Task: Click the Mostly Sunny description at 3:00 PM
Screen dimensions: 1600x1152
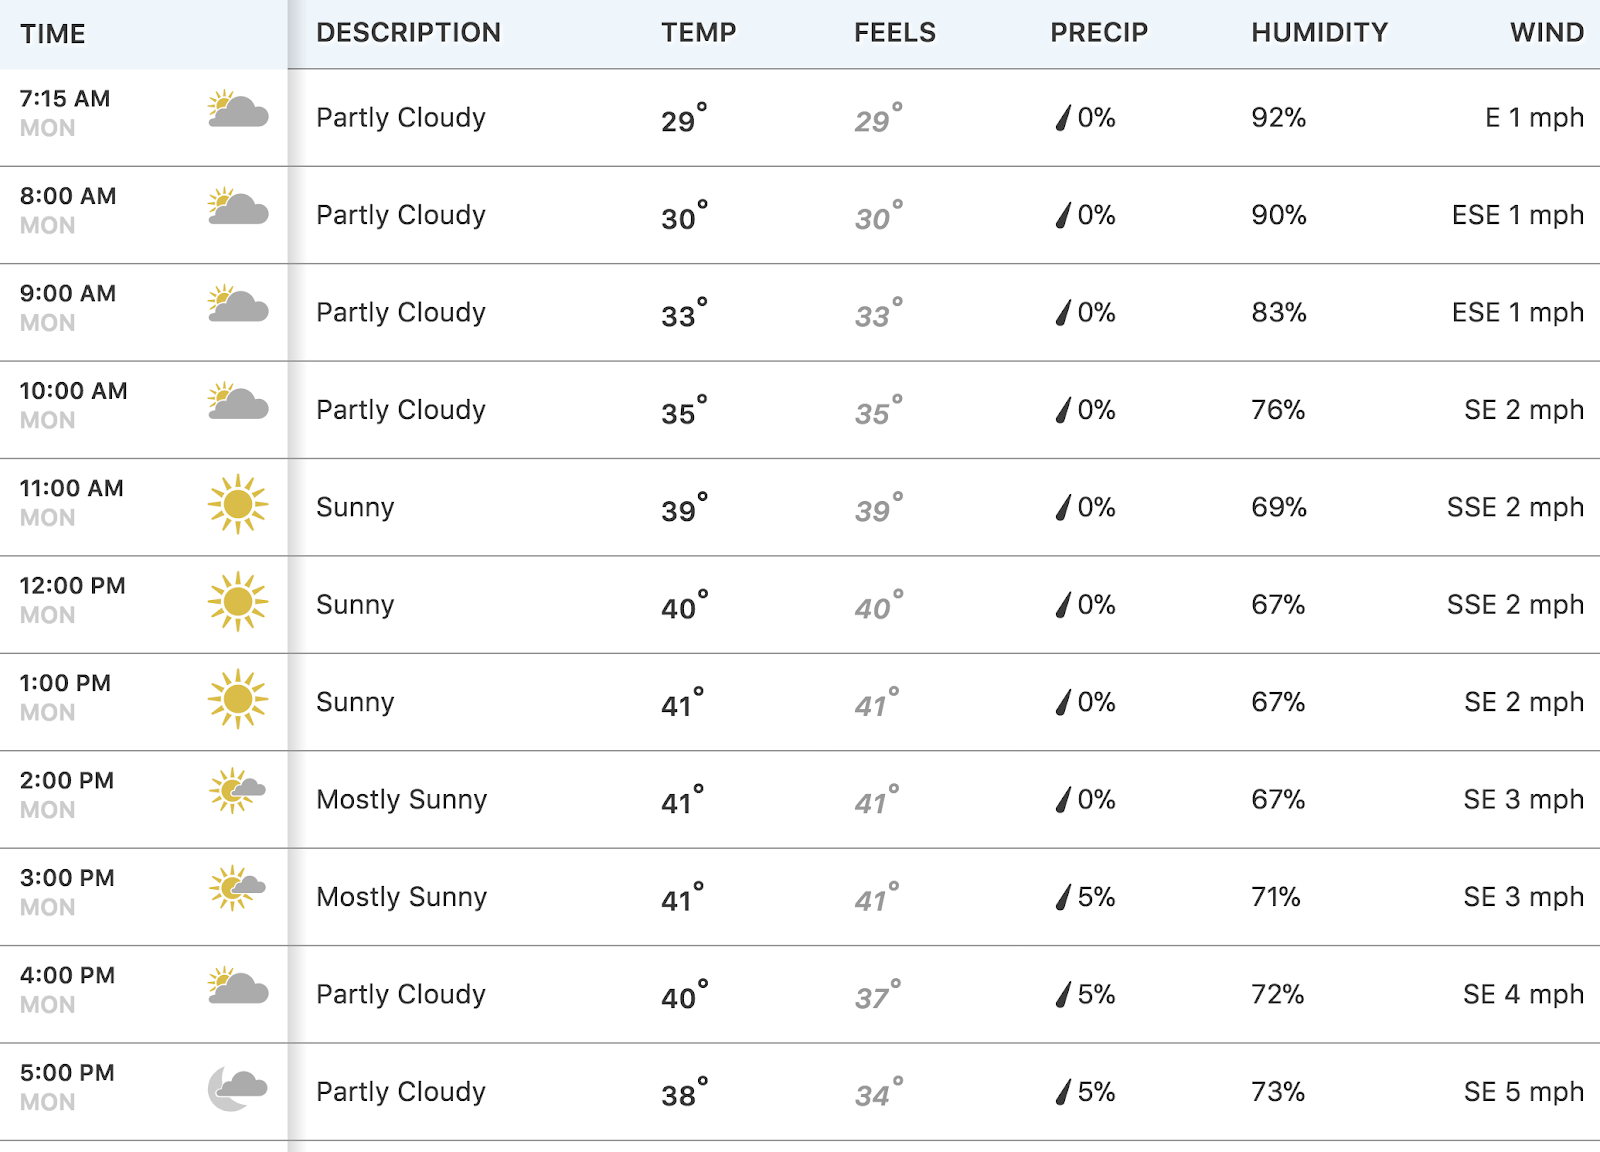Action: [x=402, y=897]
